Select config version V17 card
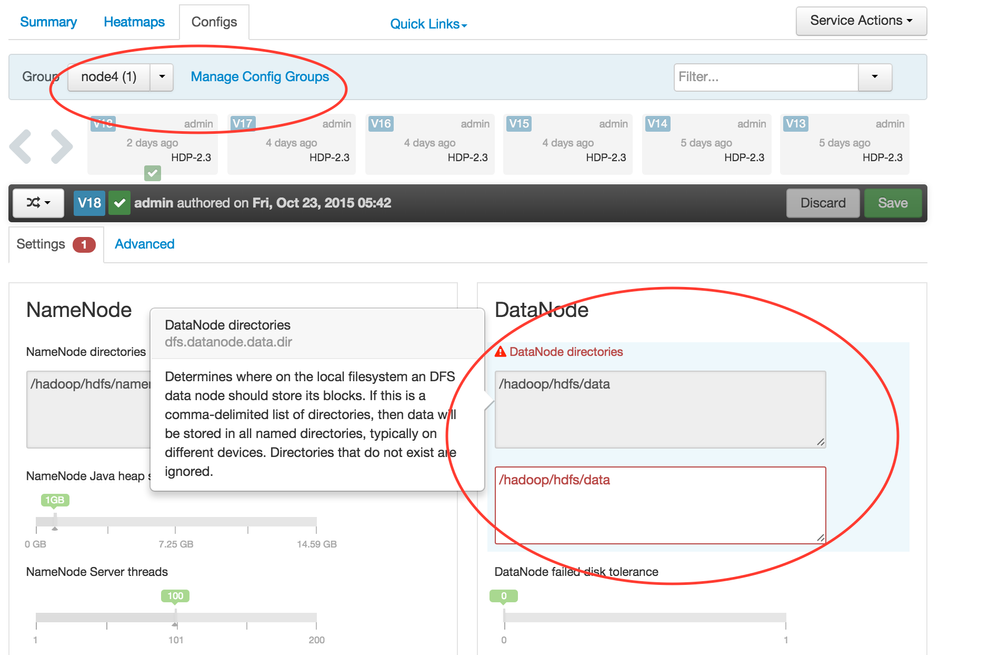The width and height of the screenshot is (999, 655). click(291, 143)
